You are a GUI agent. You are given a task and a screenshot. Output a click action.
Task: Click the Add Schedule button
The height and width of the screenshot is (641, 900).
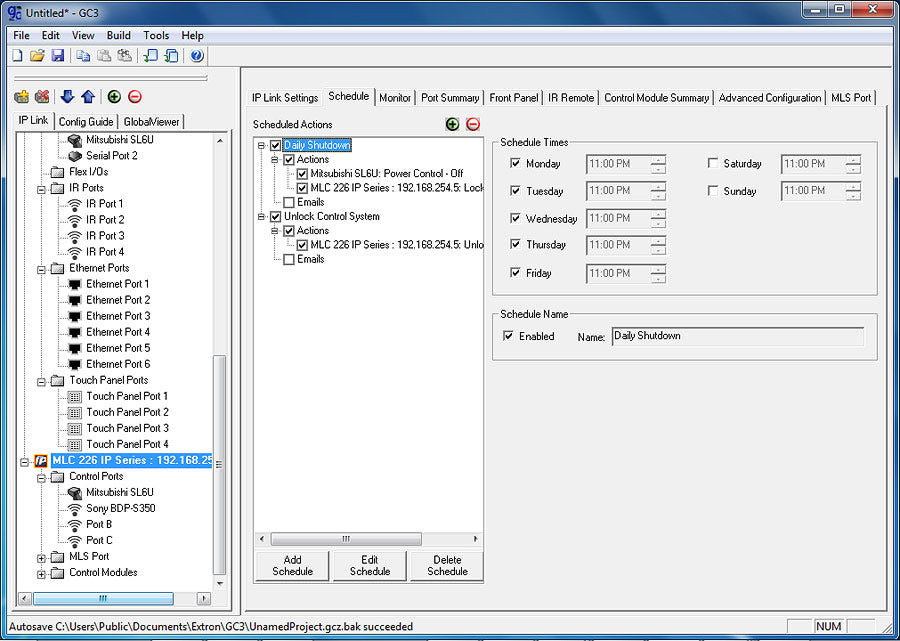292,566
